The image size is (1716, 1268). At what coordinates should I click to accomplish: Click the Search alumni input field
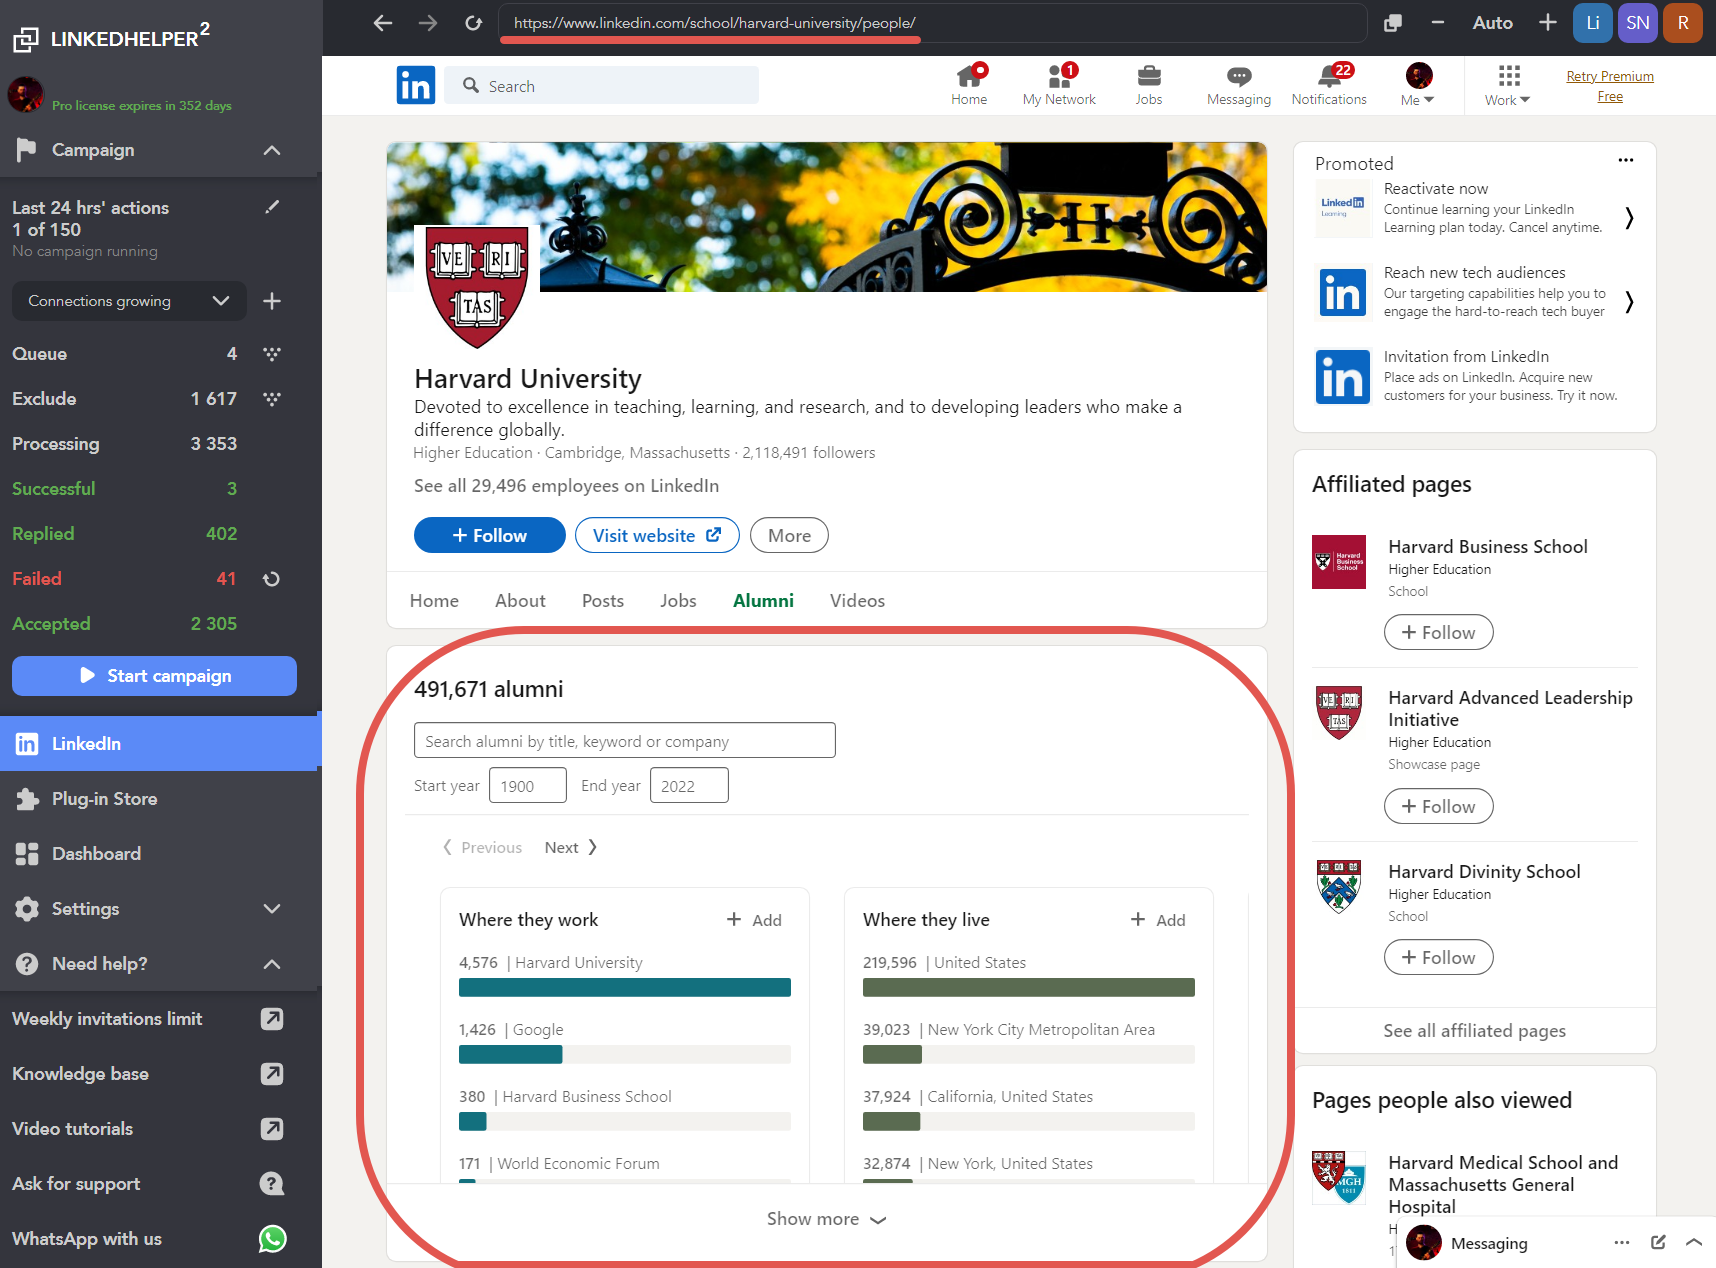click(624, 741)
